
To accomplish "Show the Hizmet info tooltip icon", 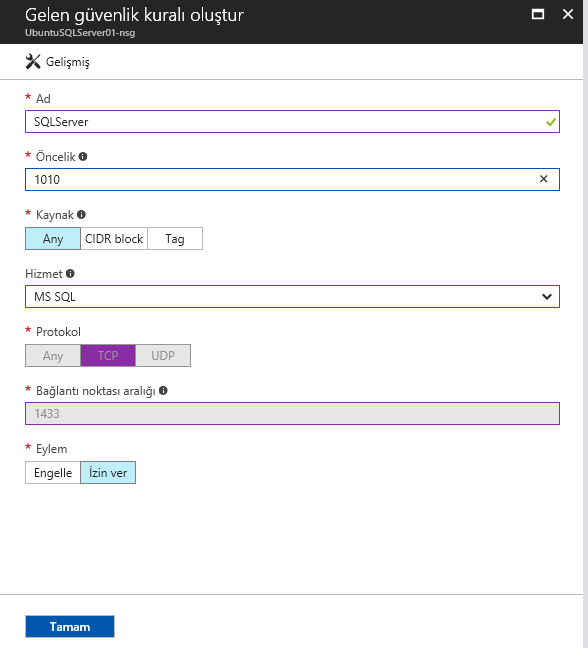I will point(70,274).
